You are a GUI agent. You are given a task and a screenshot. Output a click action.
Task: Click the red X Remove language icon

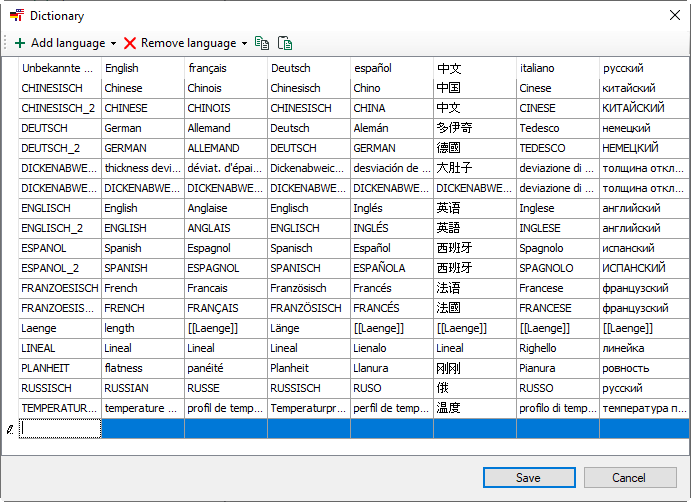130,43
